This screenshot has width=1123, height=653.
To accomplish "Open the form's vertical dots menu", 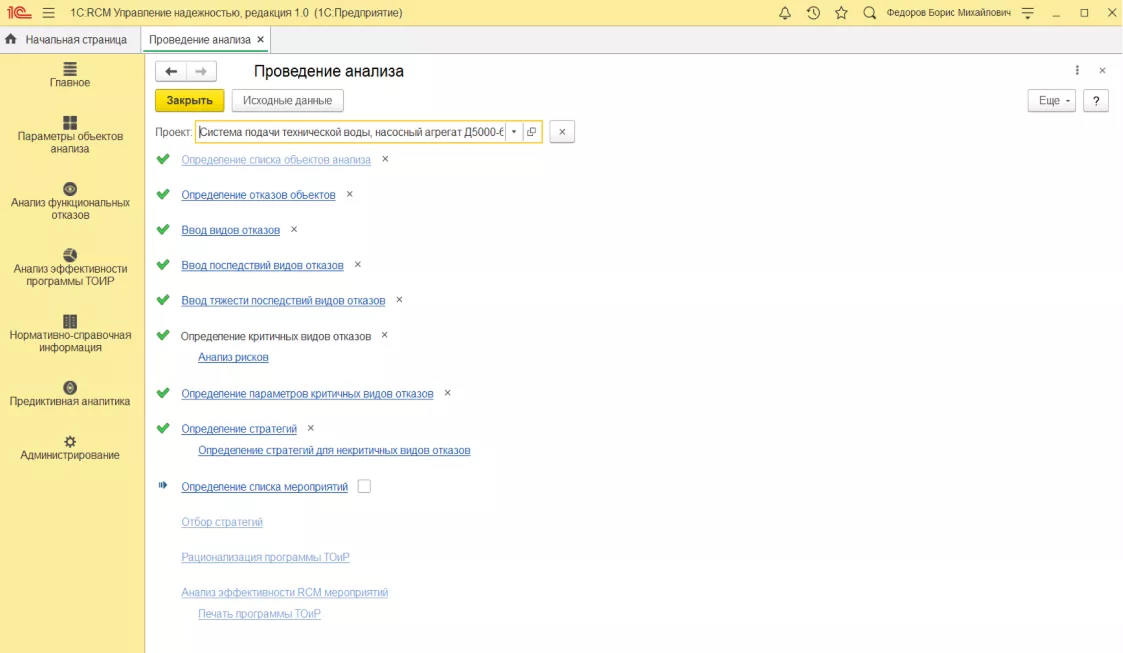I will coord(1077,70).
